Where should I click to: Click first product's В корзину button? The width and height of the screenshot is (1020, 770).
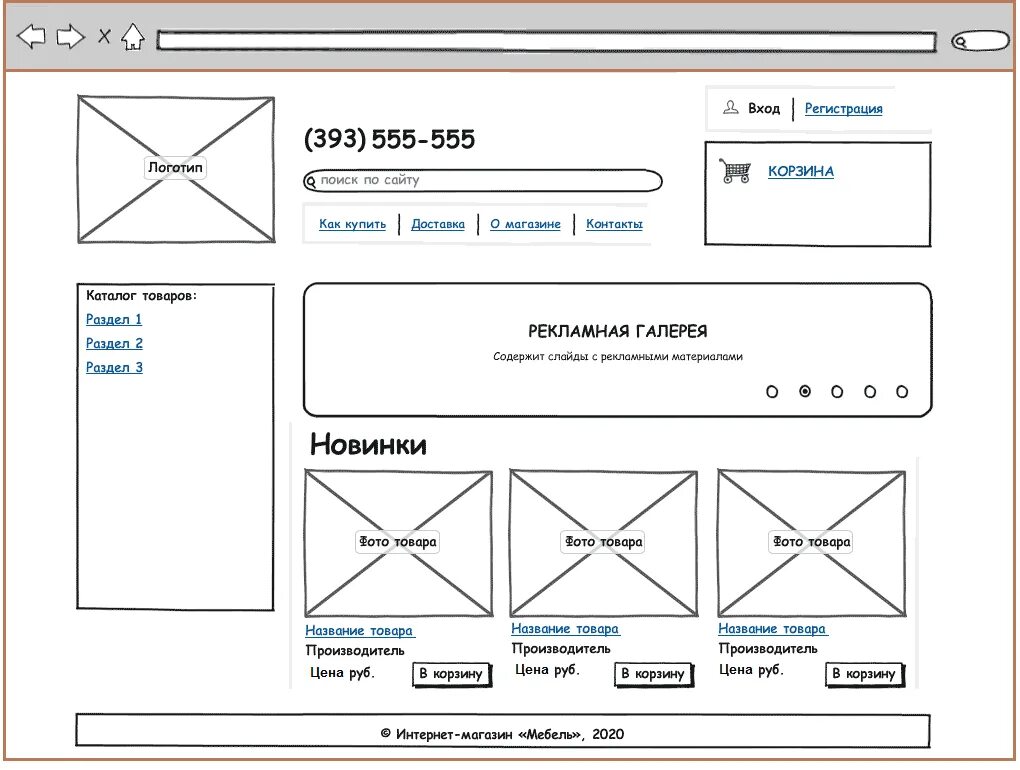point(451,674)
